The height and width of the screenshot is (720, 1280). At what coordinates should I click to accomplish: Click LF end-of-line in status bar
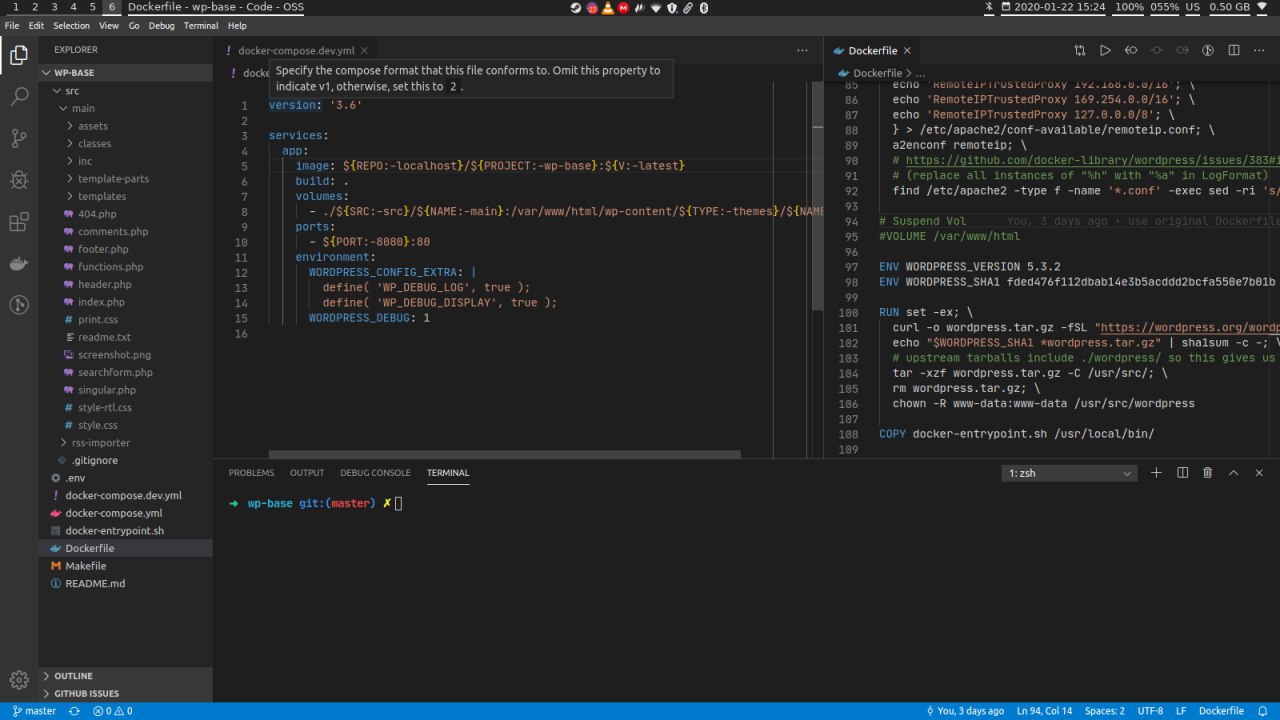(1181, 711)
